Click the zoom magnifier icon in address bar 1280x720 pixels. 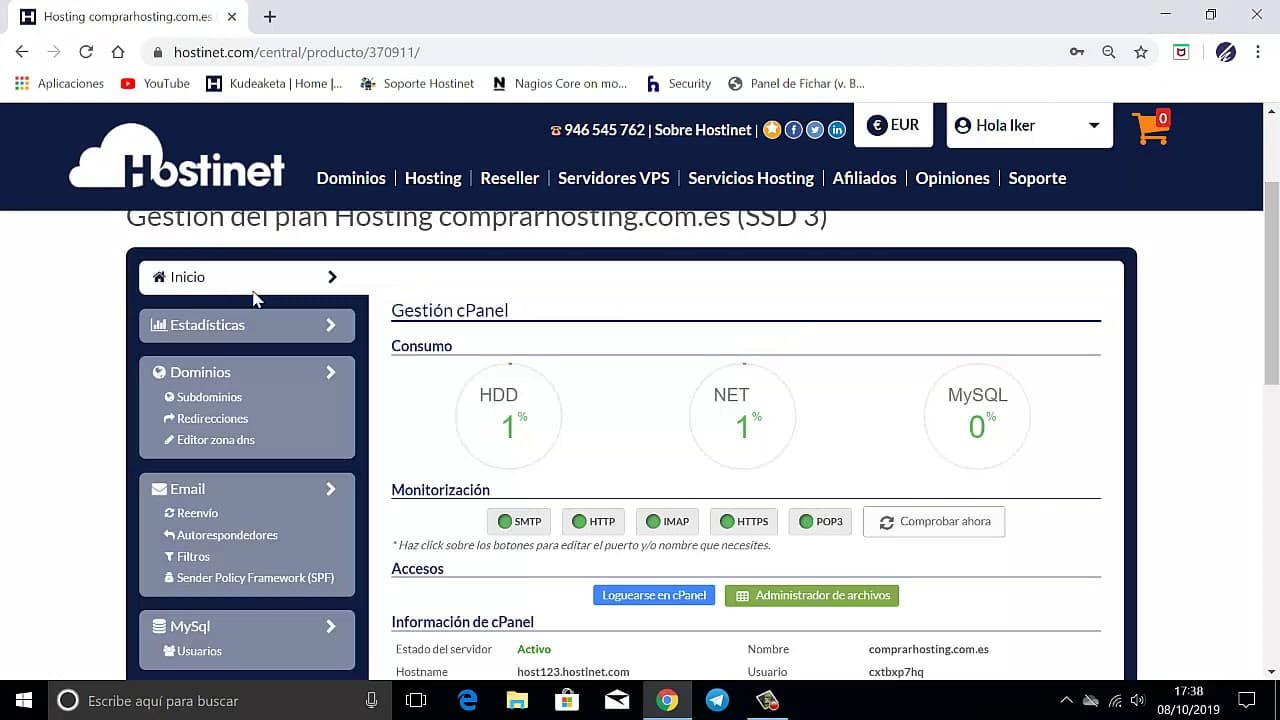(1109, 52)
